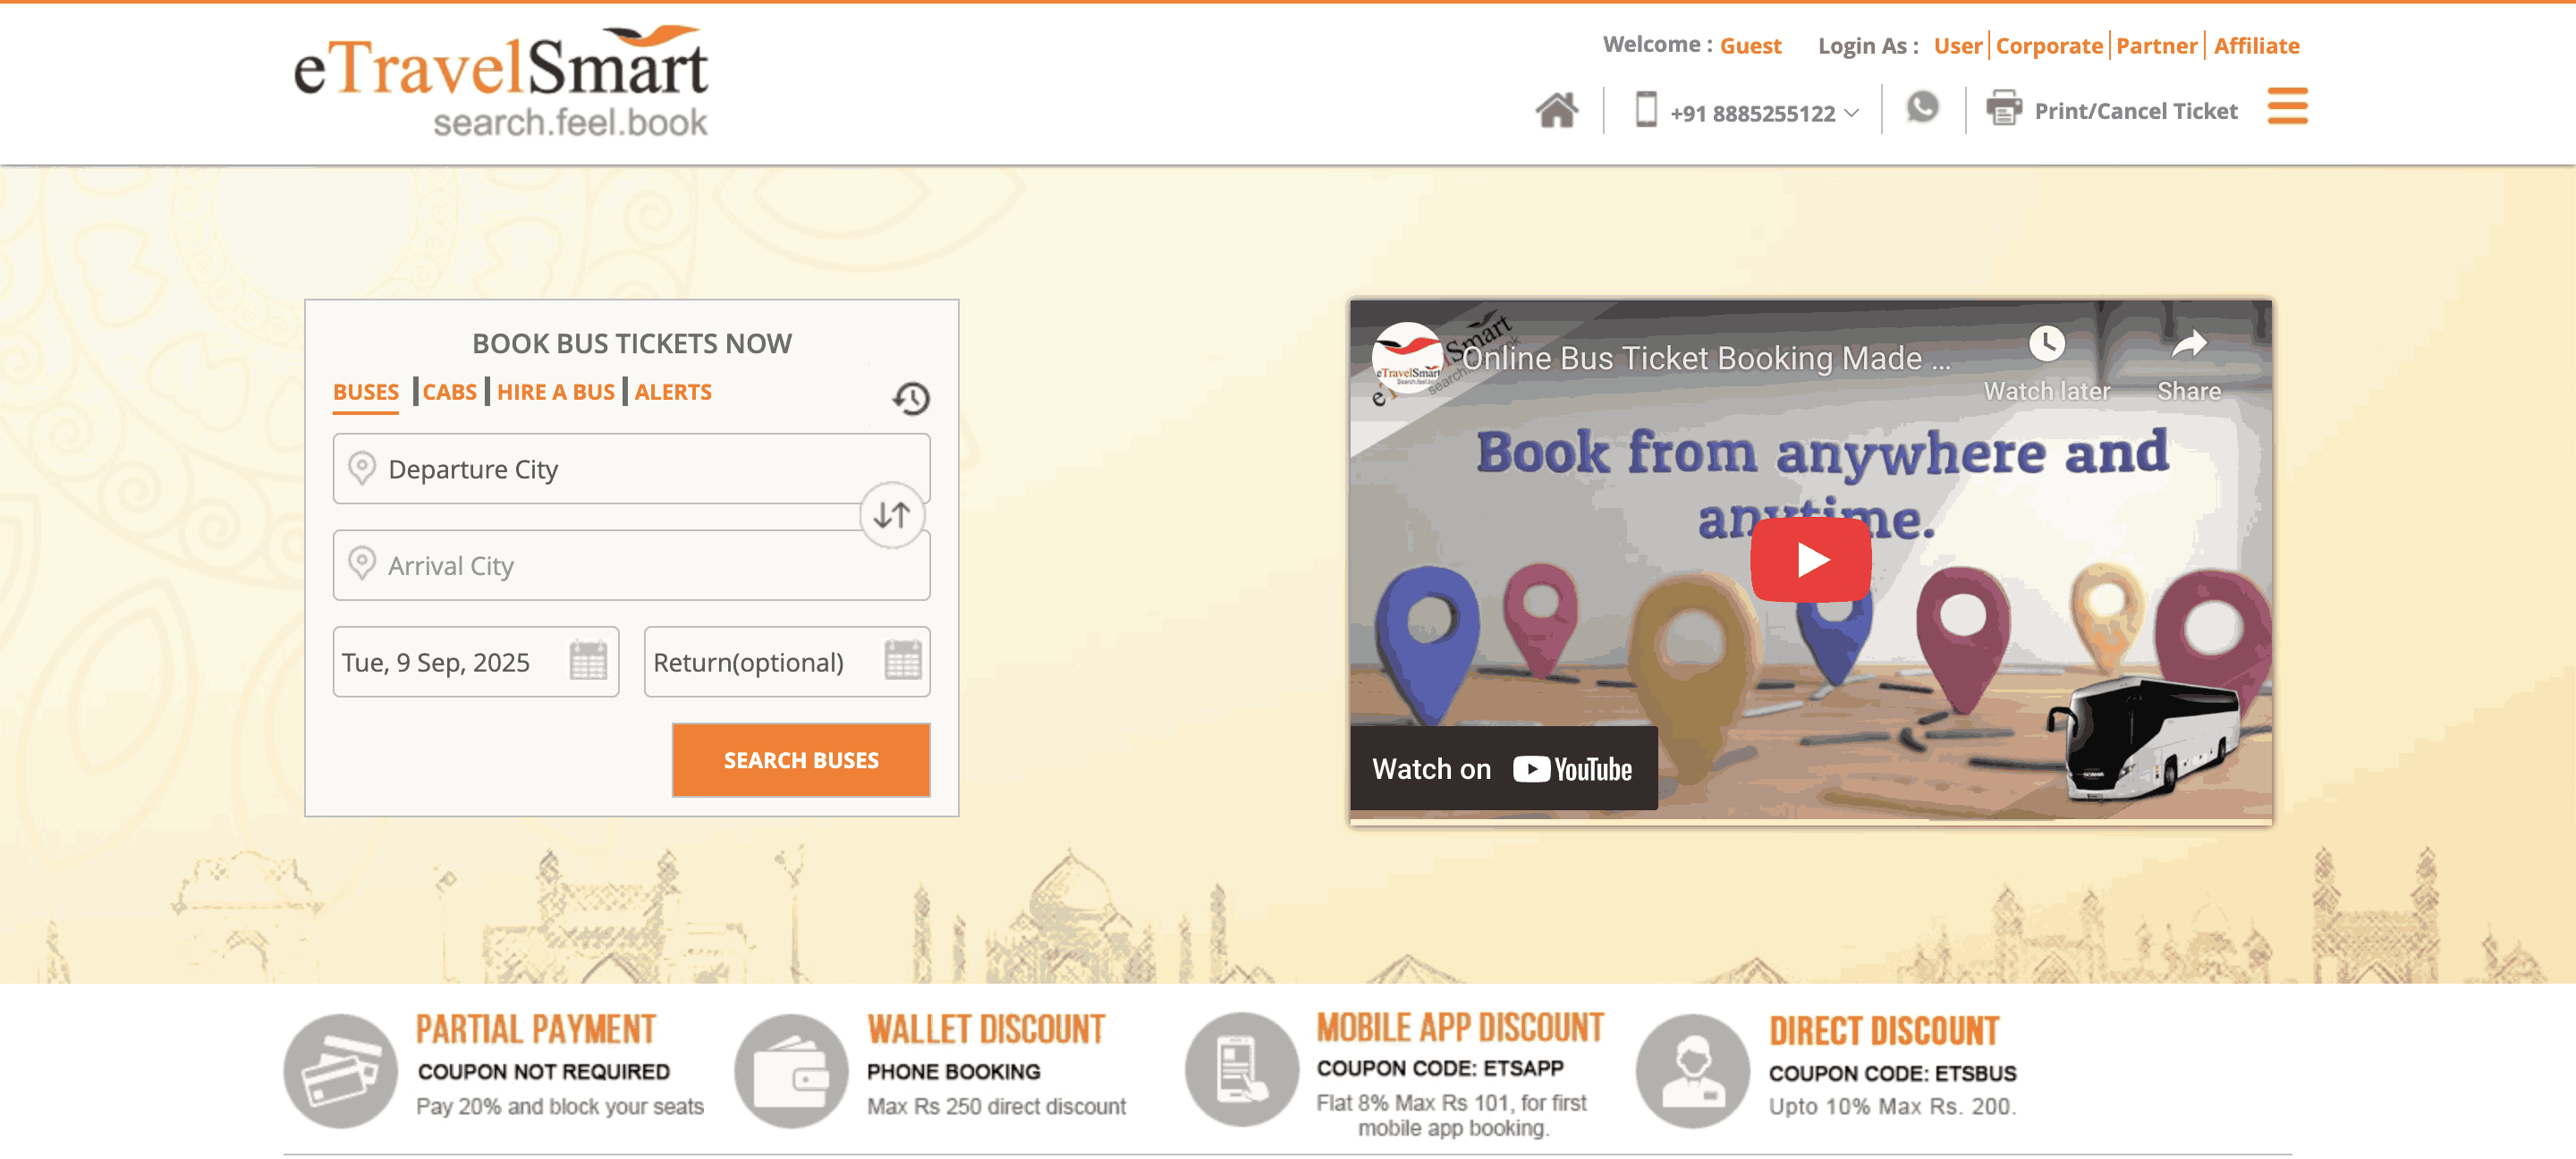The width and height of the screenshot is (2576, 1159).
Task: Click the Print/Cancel Ticket link
Action: point(2134,111)
